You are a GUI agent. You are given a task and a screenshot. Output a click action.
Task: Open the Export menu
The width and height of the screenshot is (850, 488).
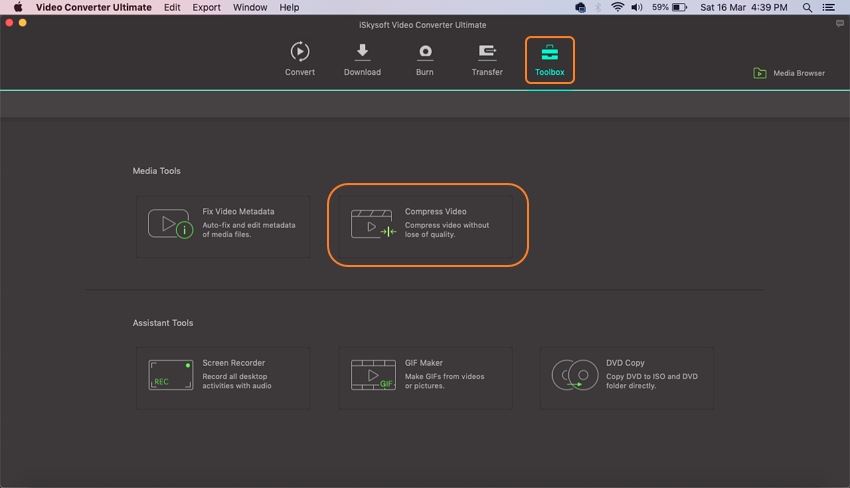(x=207, y=7)
